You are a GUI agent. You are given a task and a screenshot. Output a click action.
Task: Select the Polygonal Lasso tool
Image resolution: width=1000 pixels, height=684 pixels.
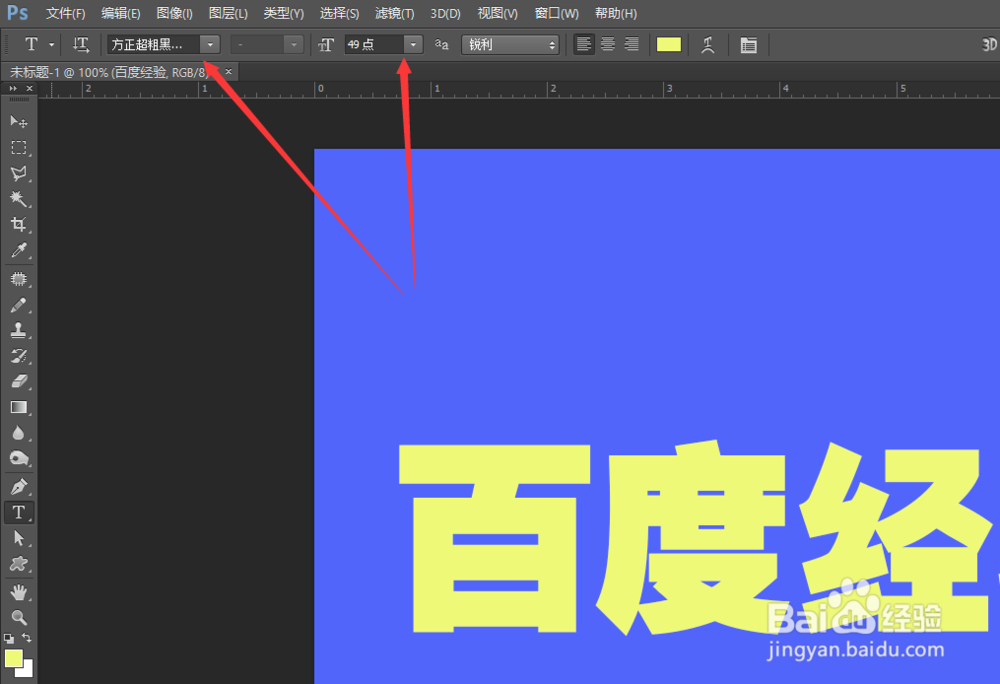(x=18, y=173)
